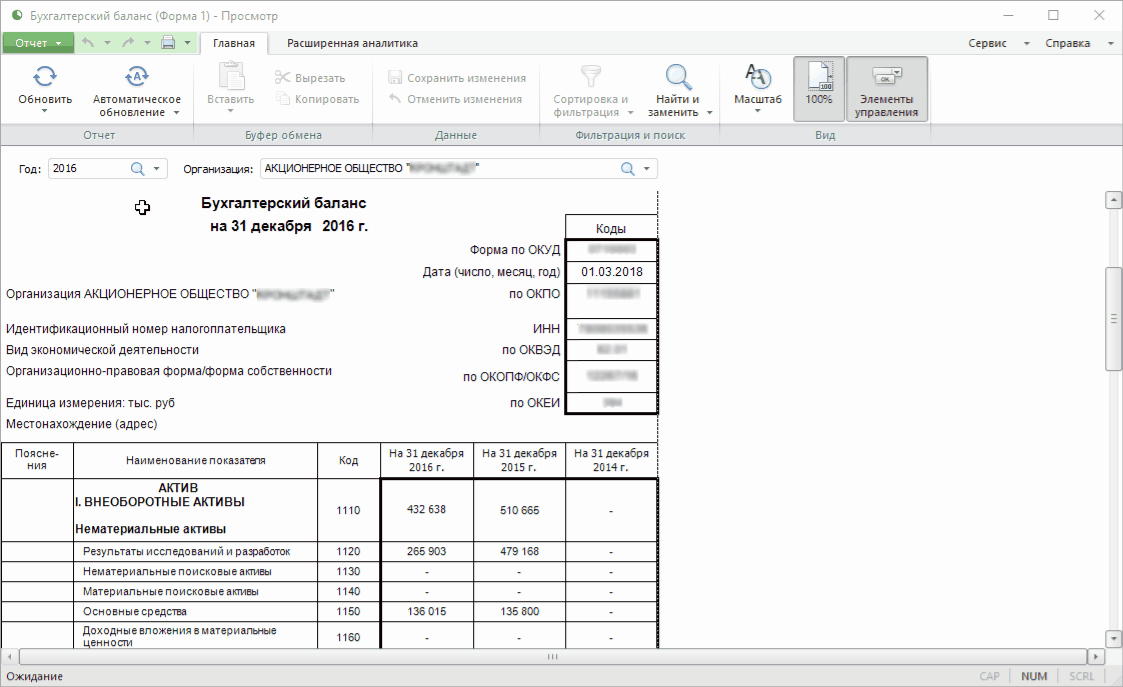Toggle the Элементы управления button

[886, 88]
